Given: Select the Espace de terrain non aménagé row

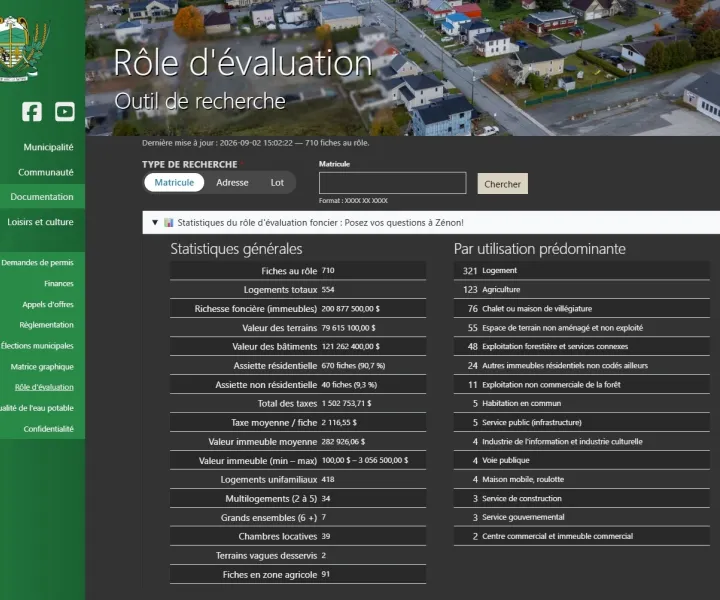Looking at the screenshot, I should tap(582, 328).
